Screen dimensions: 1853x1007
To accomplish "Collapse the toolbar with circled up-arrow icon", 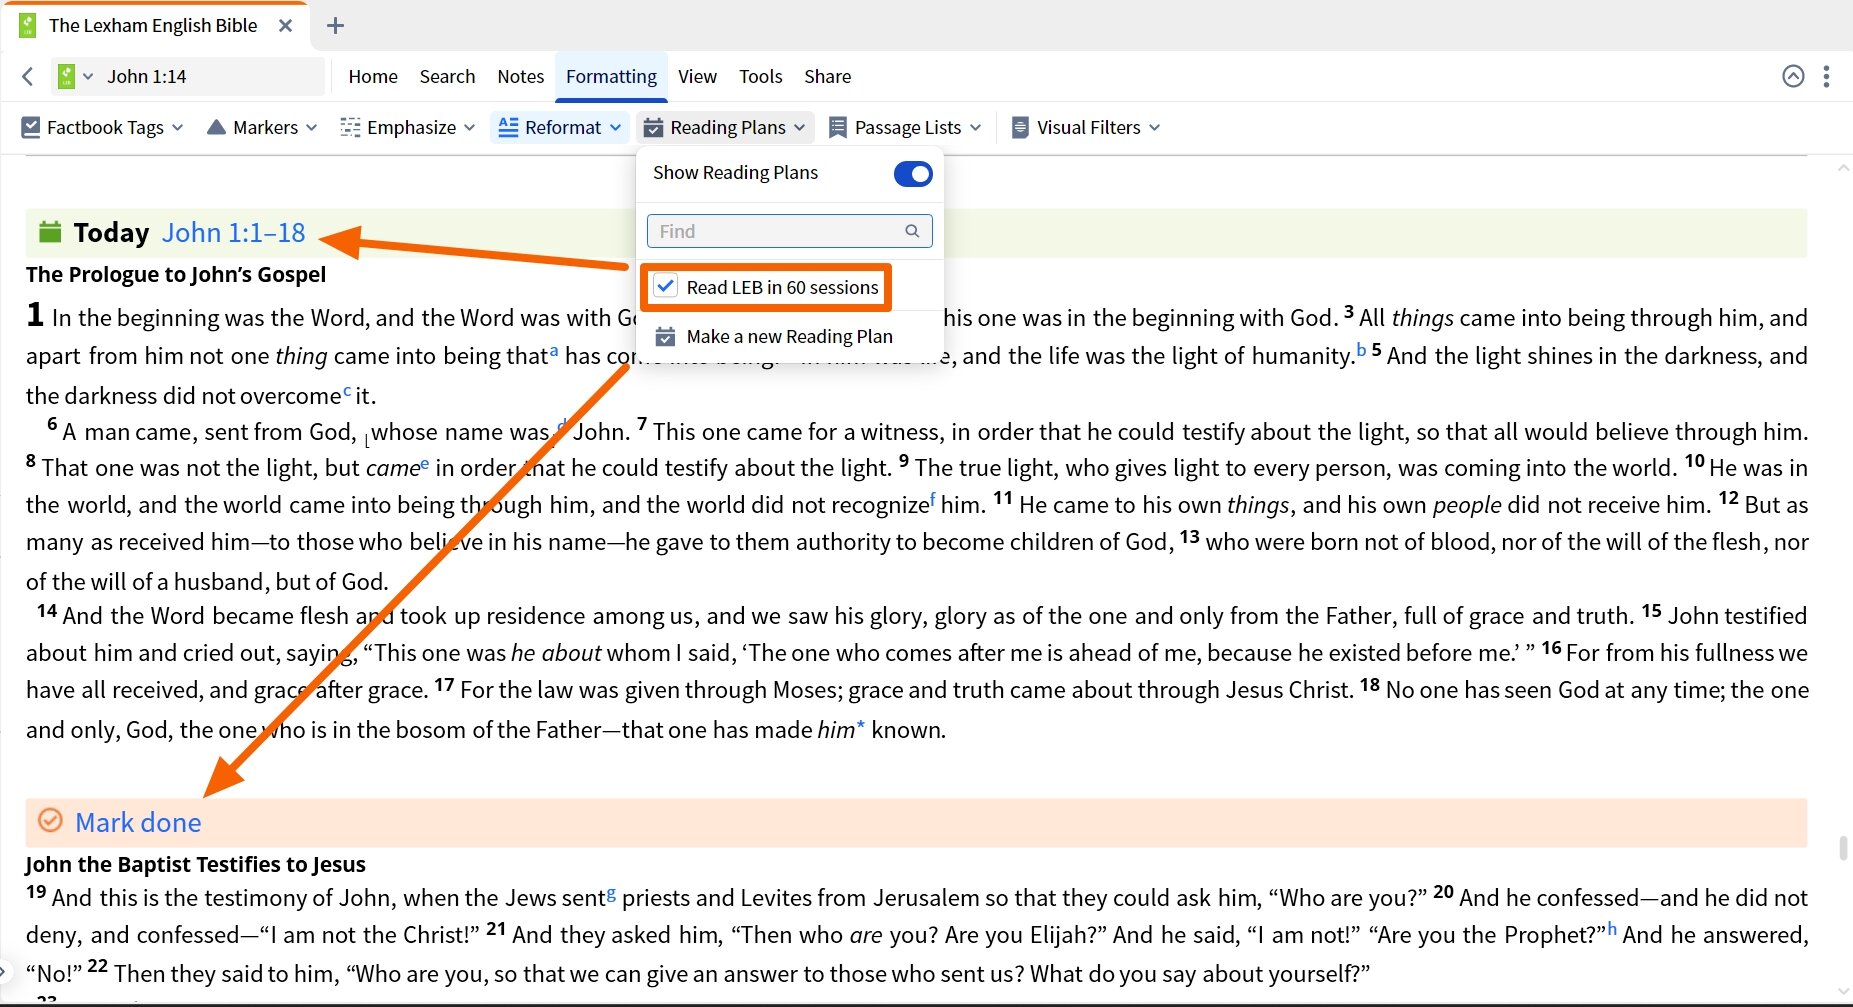I will point(1794,76).
